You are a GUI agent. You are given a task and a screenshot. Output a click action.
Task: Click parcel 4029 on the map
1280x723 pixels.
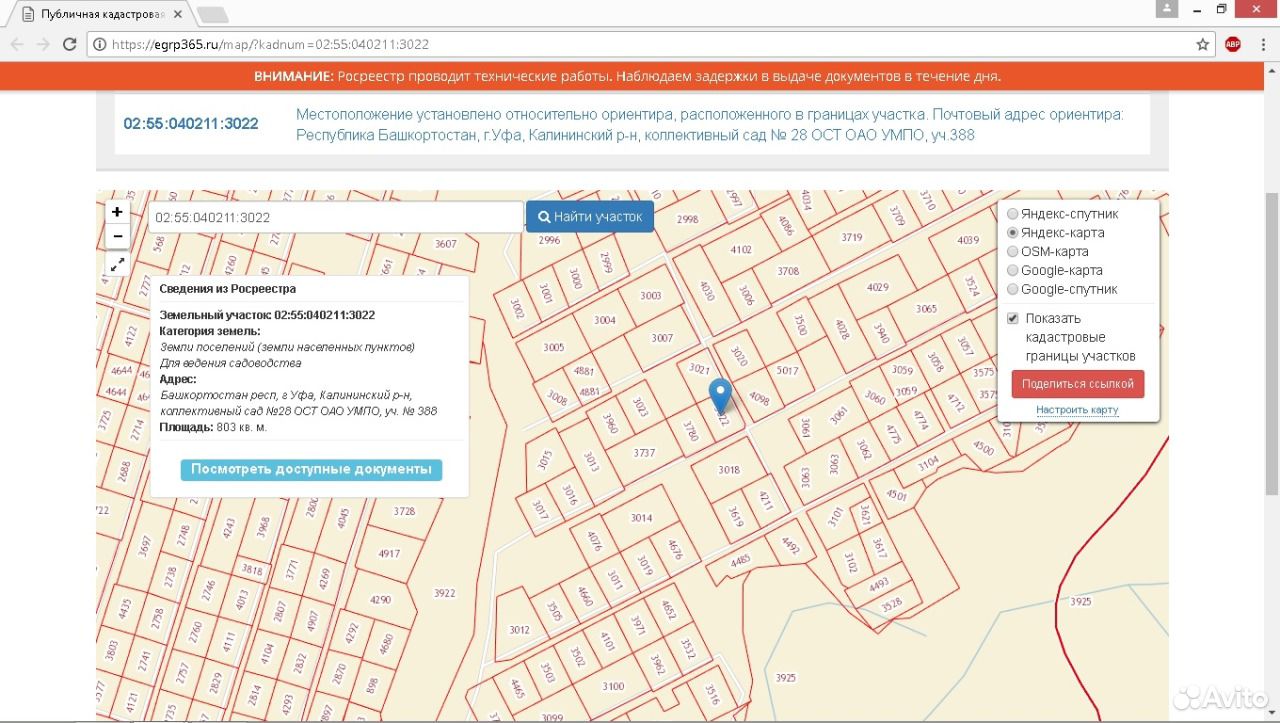(x=878, y=288)
